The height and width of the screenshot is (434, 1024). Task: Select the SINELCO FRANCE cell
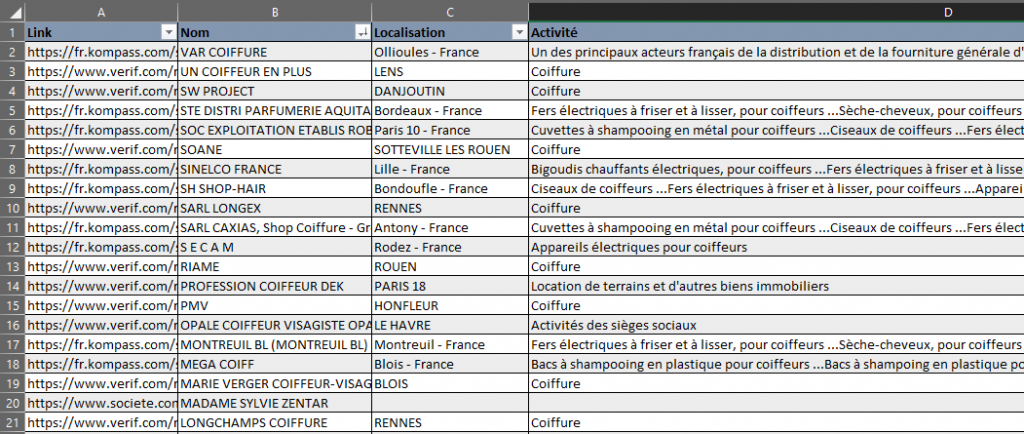pos(274,169)
